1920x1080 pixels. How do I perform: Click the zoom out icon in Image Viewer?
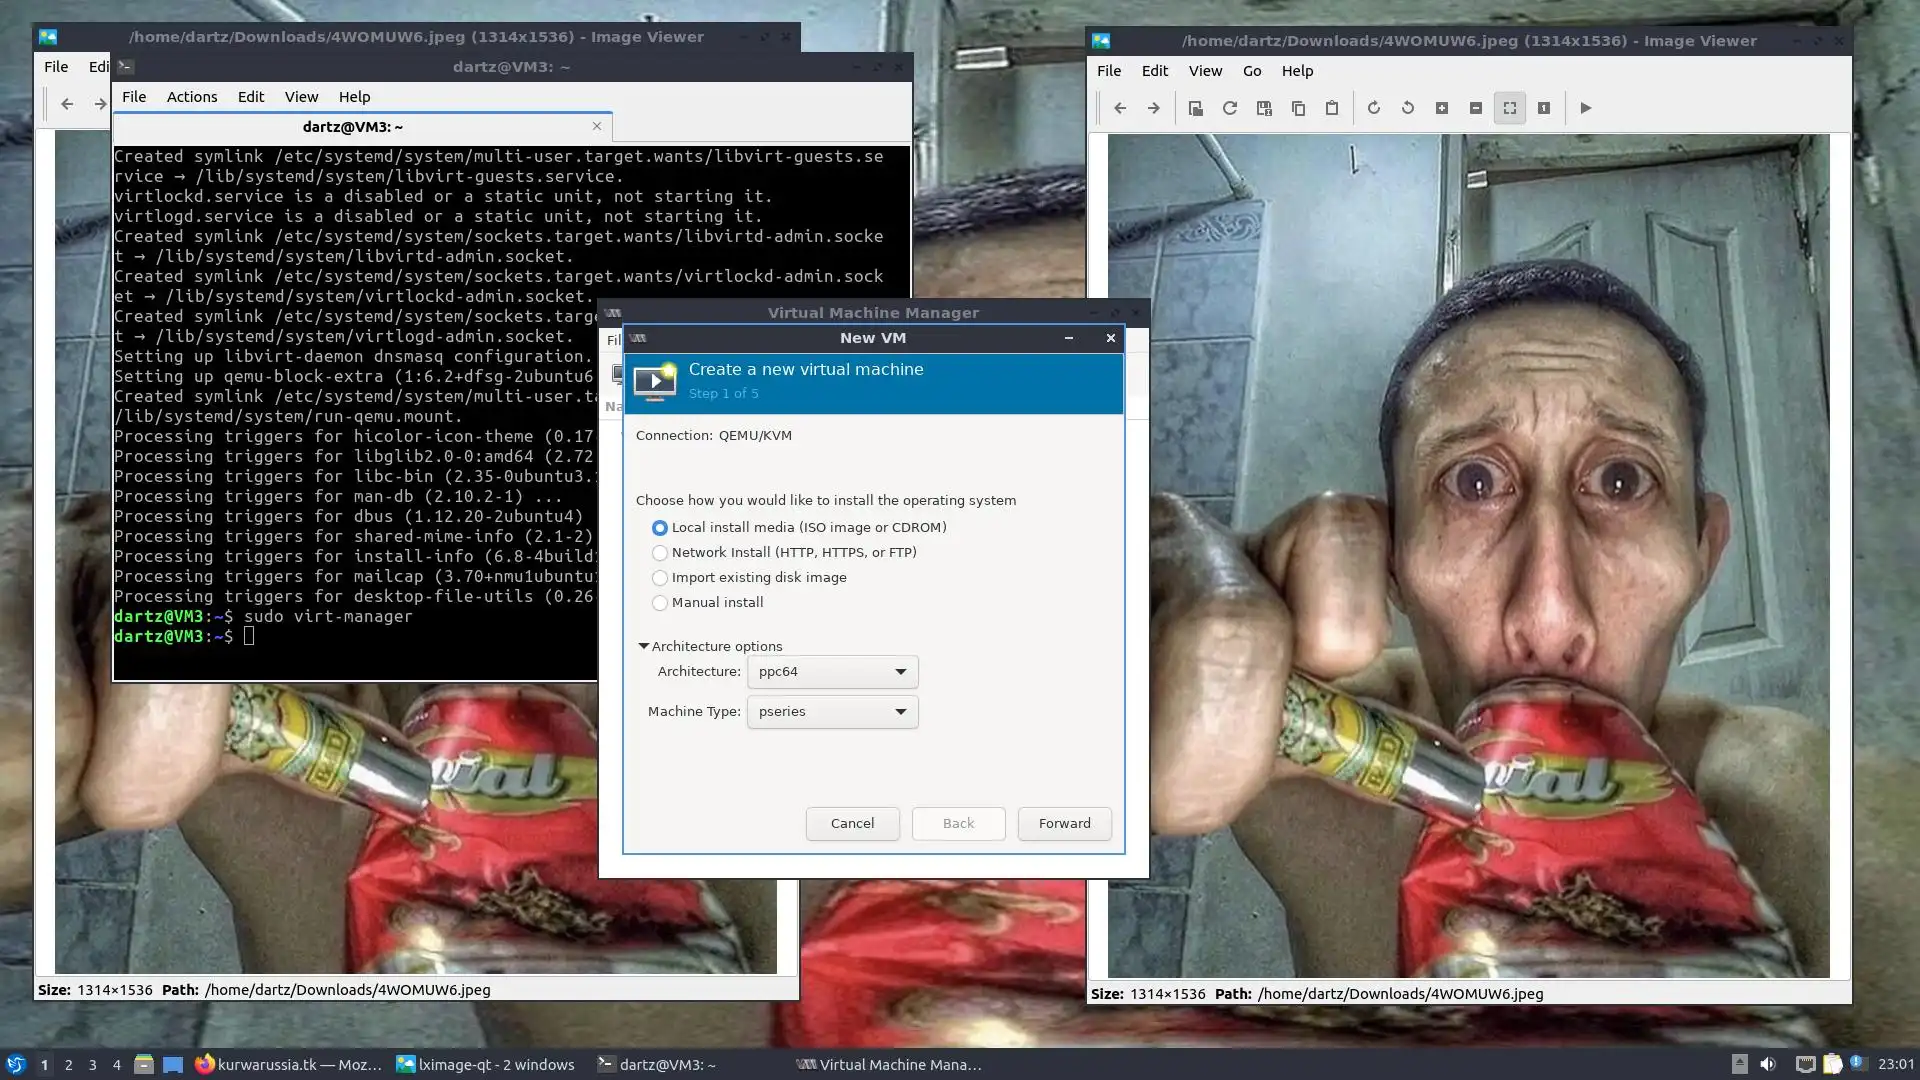(x=1475, y=108)
